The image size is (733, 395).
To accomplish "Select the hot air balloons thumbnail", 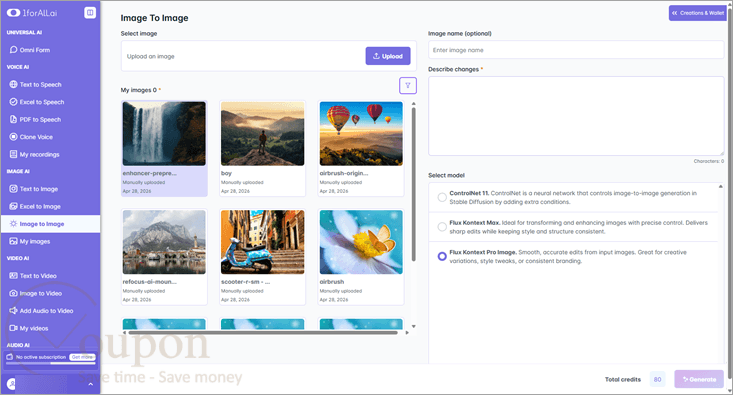I will point(361,134).
